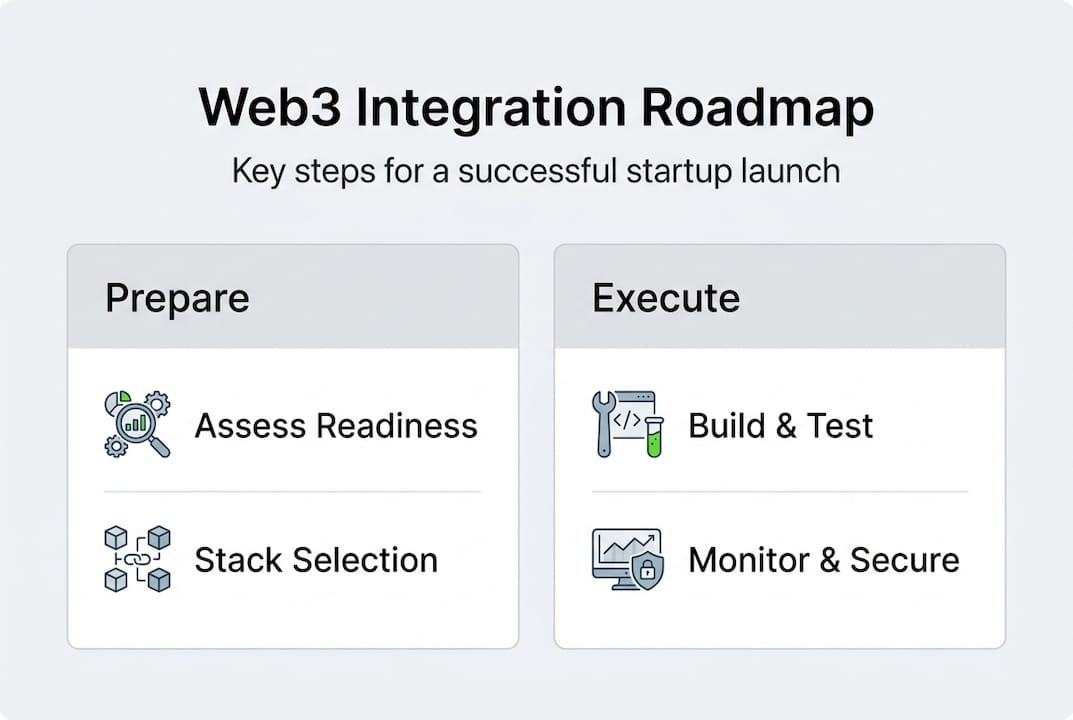Screen dimensions: 1073x720
Task: Open the Assess Readiness step label
Action: [336, 426]
